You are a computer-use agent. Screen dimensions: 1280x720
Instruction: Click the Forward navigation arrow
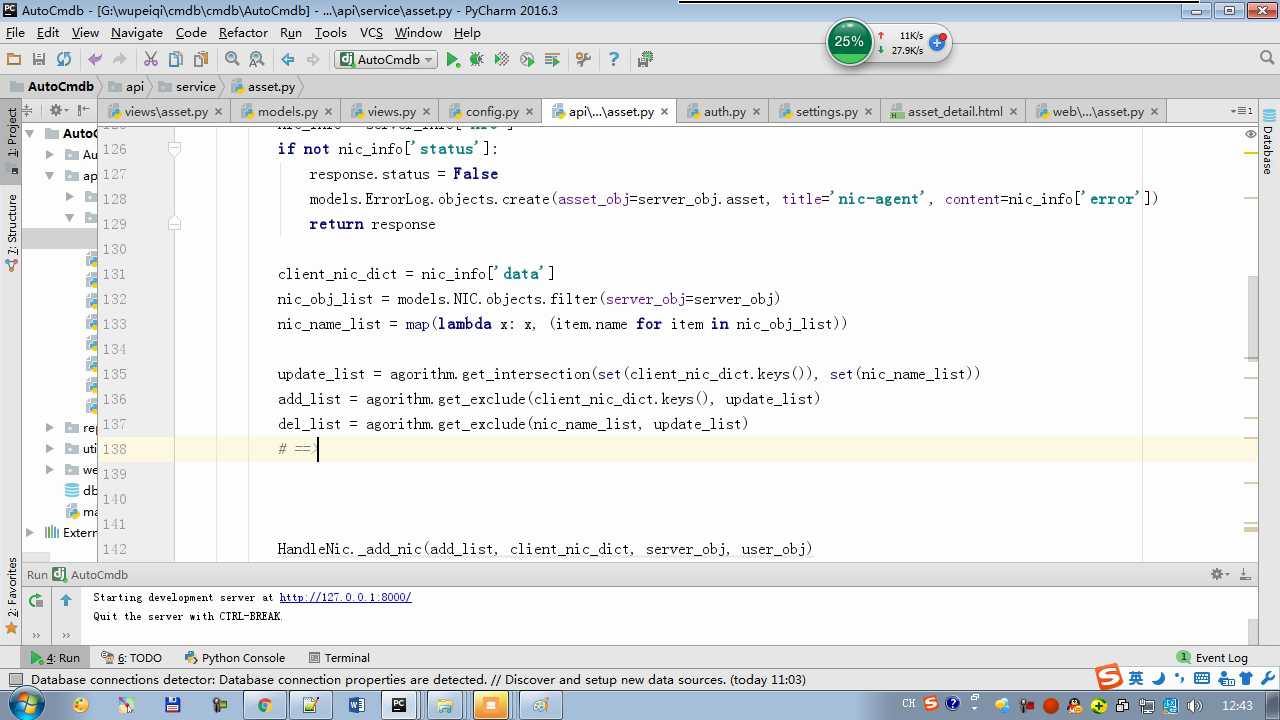(x=313, y=60)
